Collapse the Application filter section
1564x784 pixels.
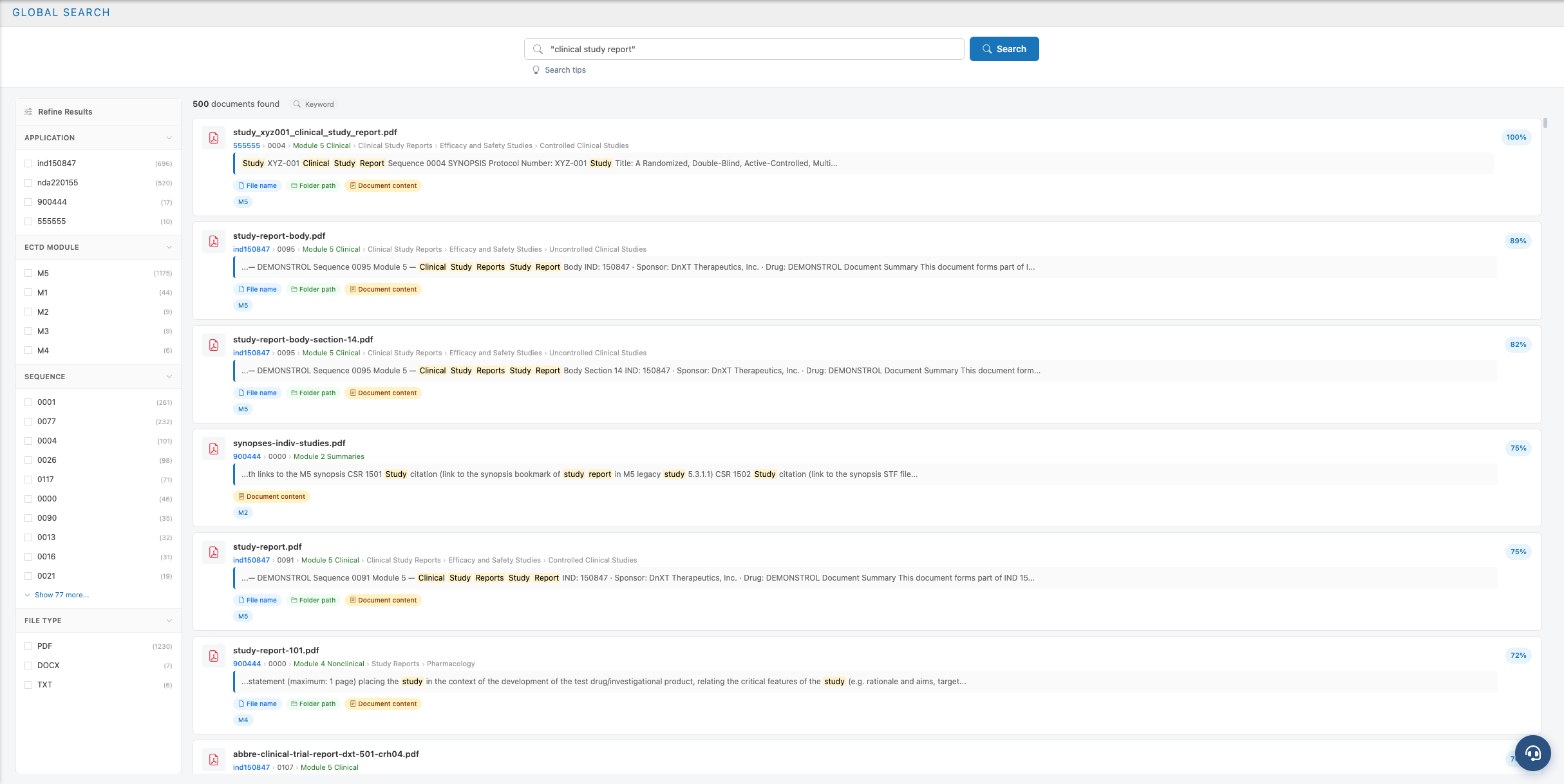coord(169,138)
